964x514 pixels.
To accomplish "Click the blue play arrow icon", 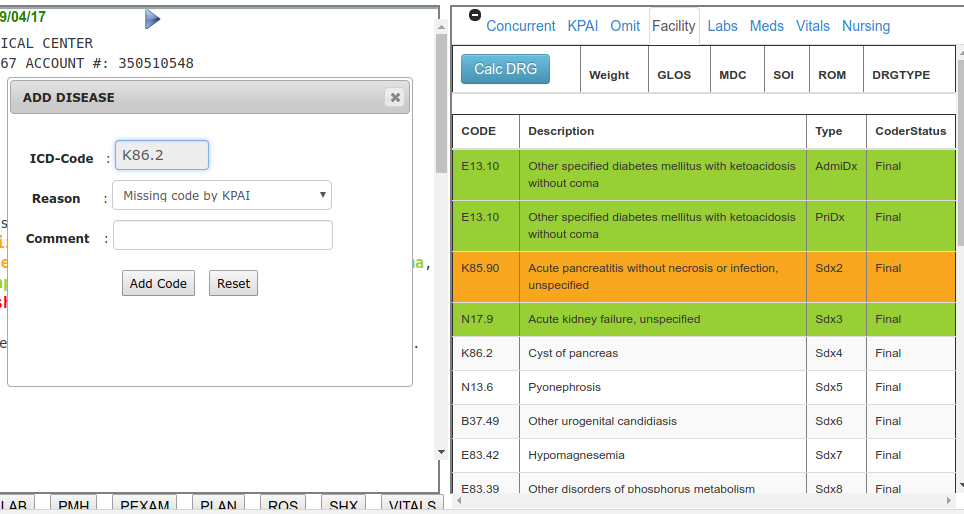I will [x=152, y=19].
